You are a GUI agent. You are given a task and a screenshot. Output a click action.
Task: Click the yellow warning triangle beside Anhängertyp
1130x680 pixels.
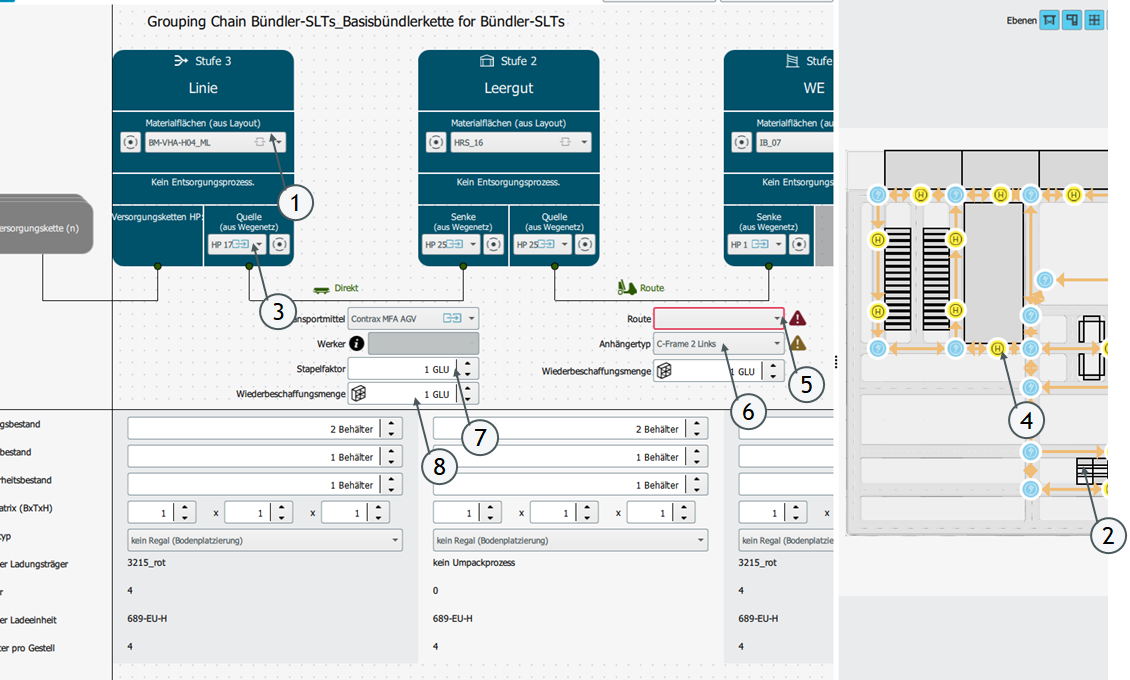(x=798, y=343)
